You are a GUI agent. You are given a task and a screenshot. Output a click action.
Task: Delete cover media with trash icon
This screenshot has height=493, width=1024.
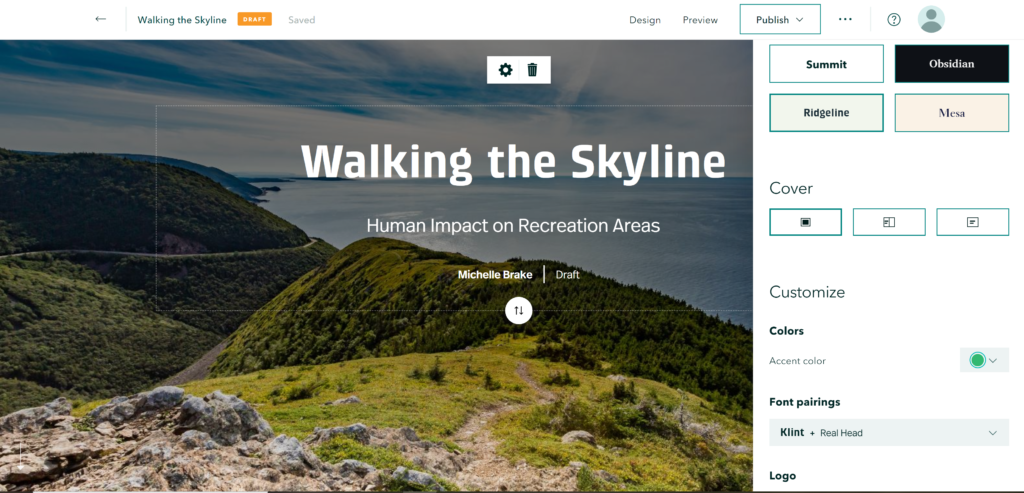pos(532,69)
